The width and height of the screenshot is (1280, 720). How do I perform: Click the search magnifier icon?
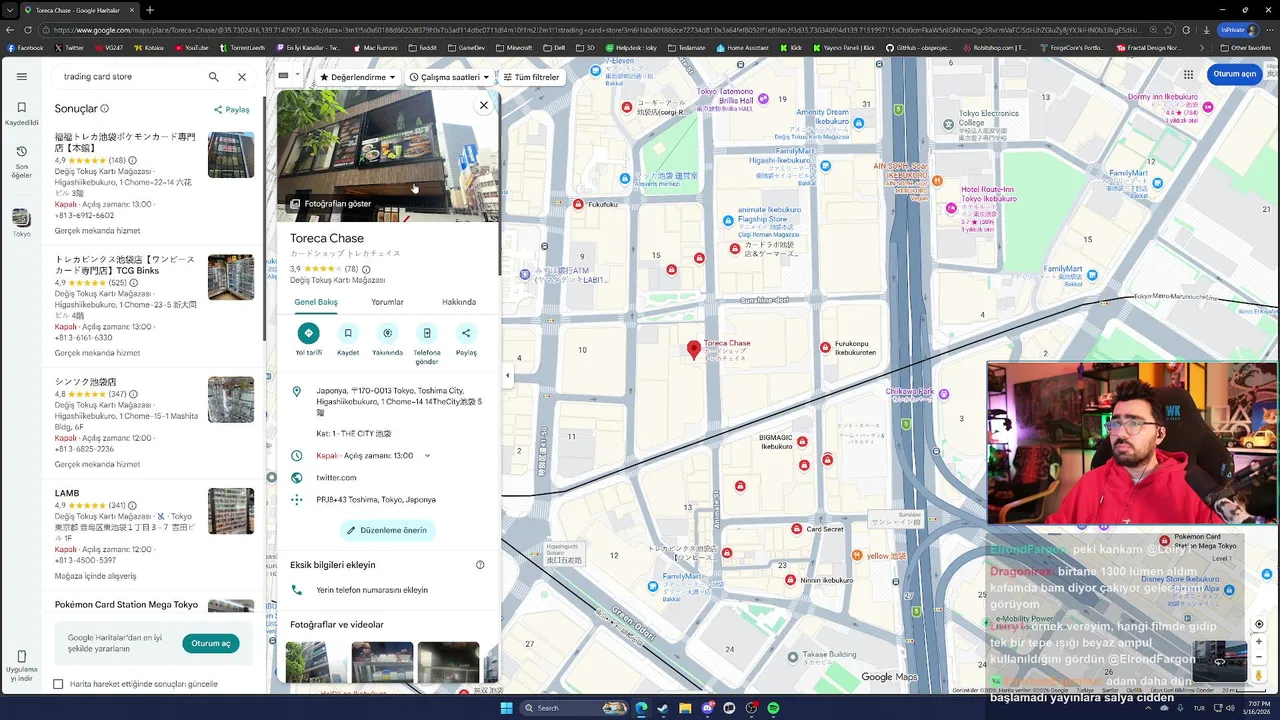tap(213, 76)
